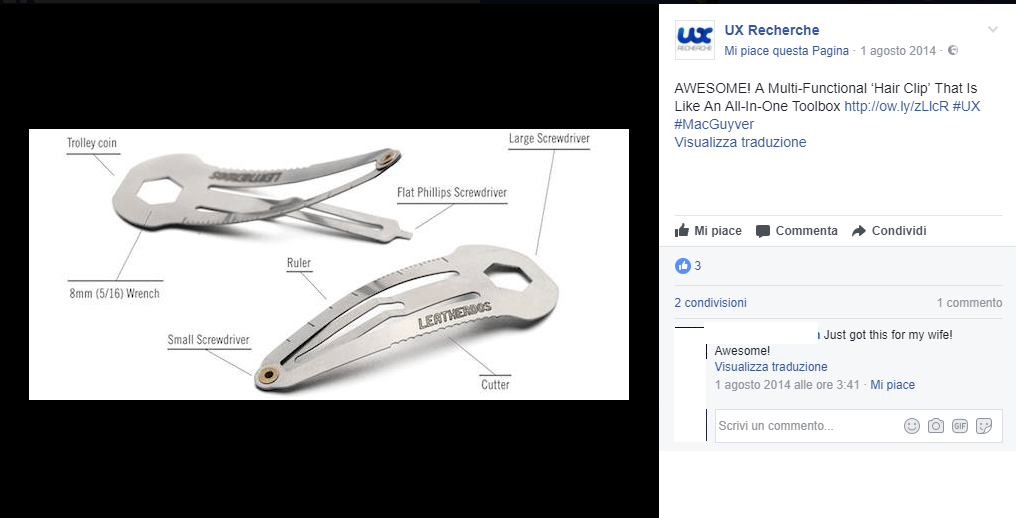
Task: Show the 1 commento comment count
Action: 969,303
